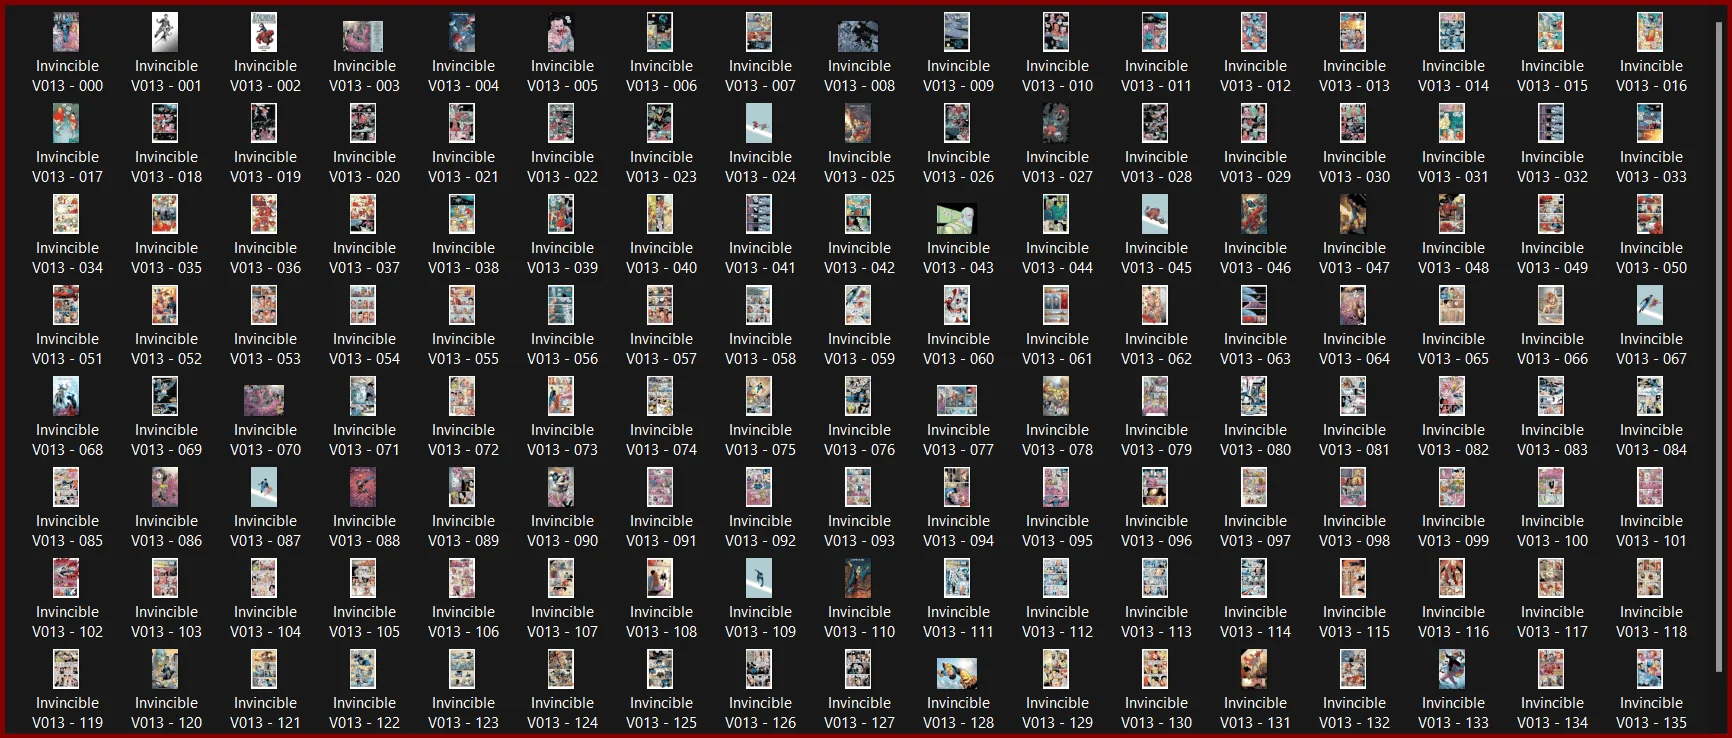Select the Invincible V013 - 084 thumbnail
Viewport: 1732px width, 738px height.
click(x=1650, y=396)
